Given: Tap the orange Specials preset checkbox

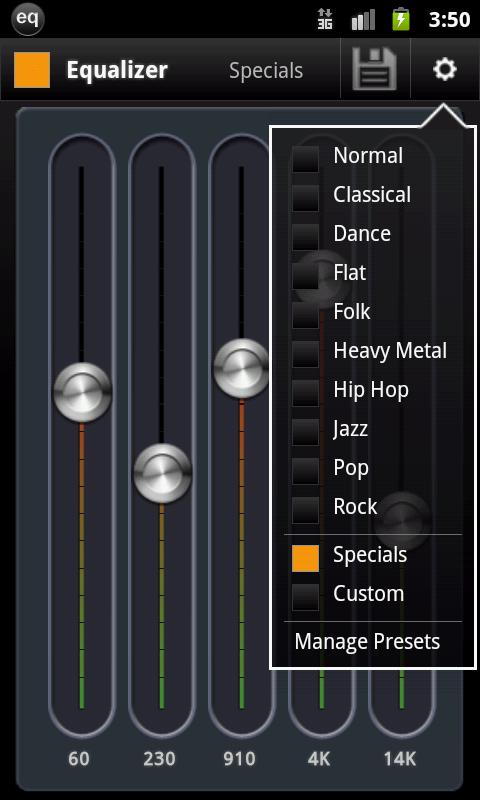Looking at the screenshot, I should tap(306, 558).
